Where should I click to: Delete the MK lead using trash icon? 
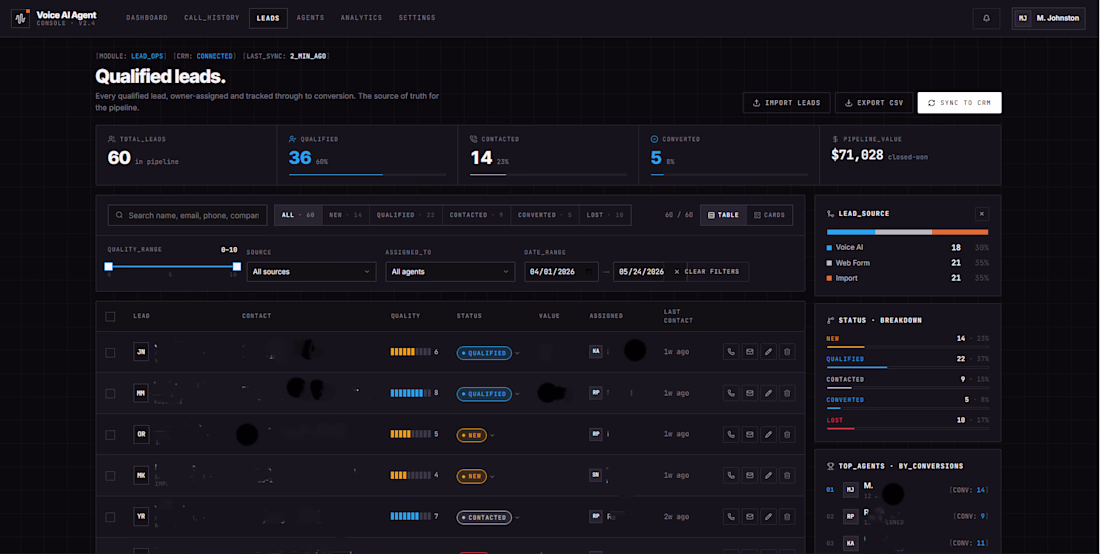786,475
